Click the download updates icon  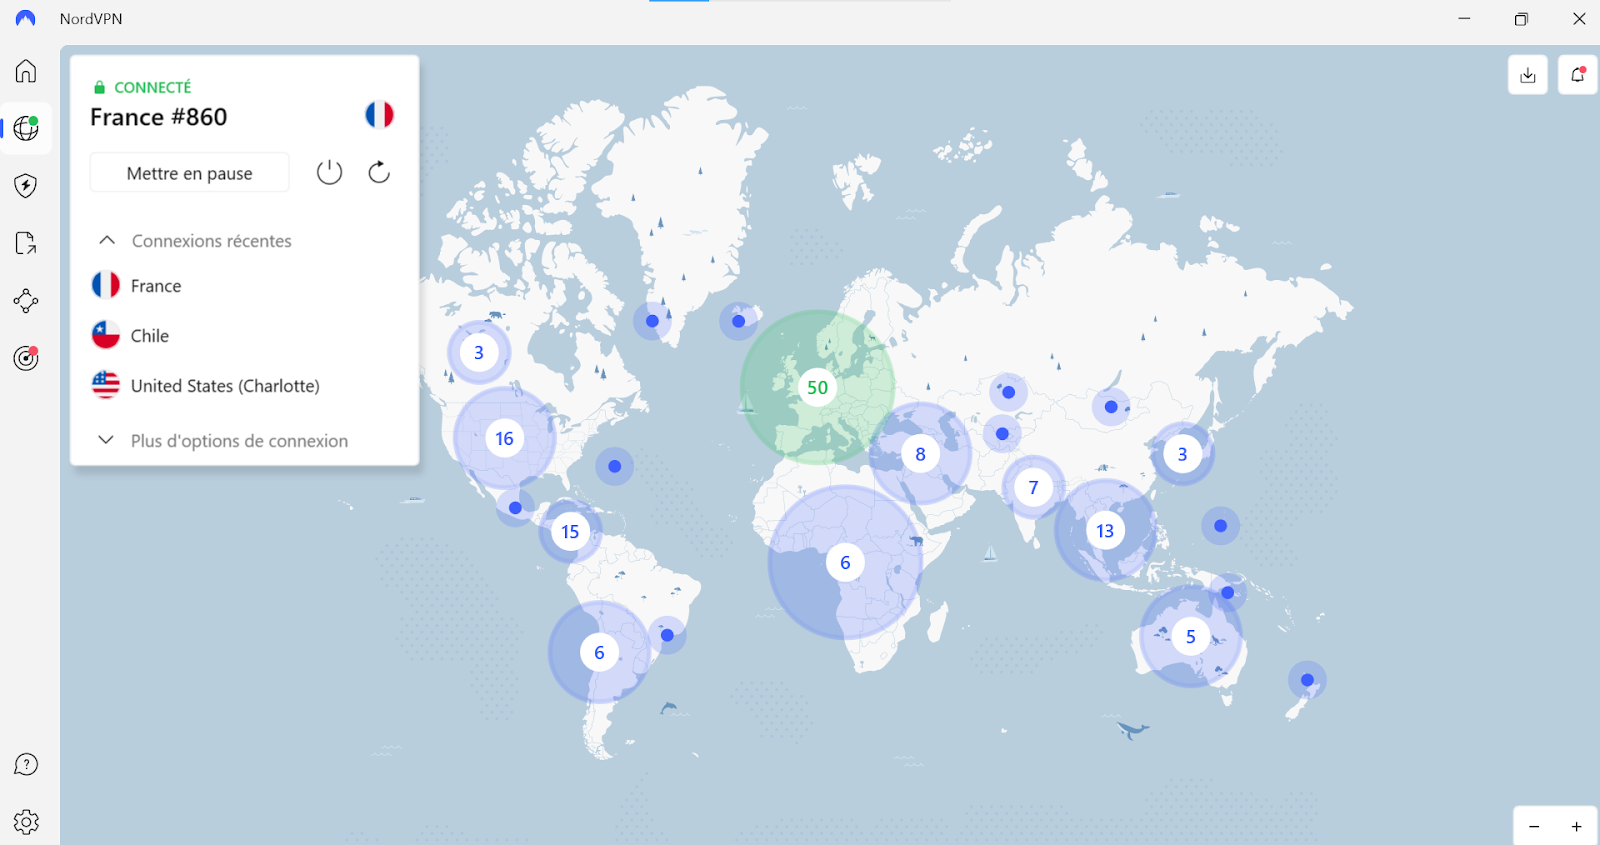click(1528, 75)
